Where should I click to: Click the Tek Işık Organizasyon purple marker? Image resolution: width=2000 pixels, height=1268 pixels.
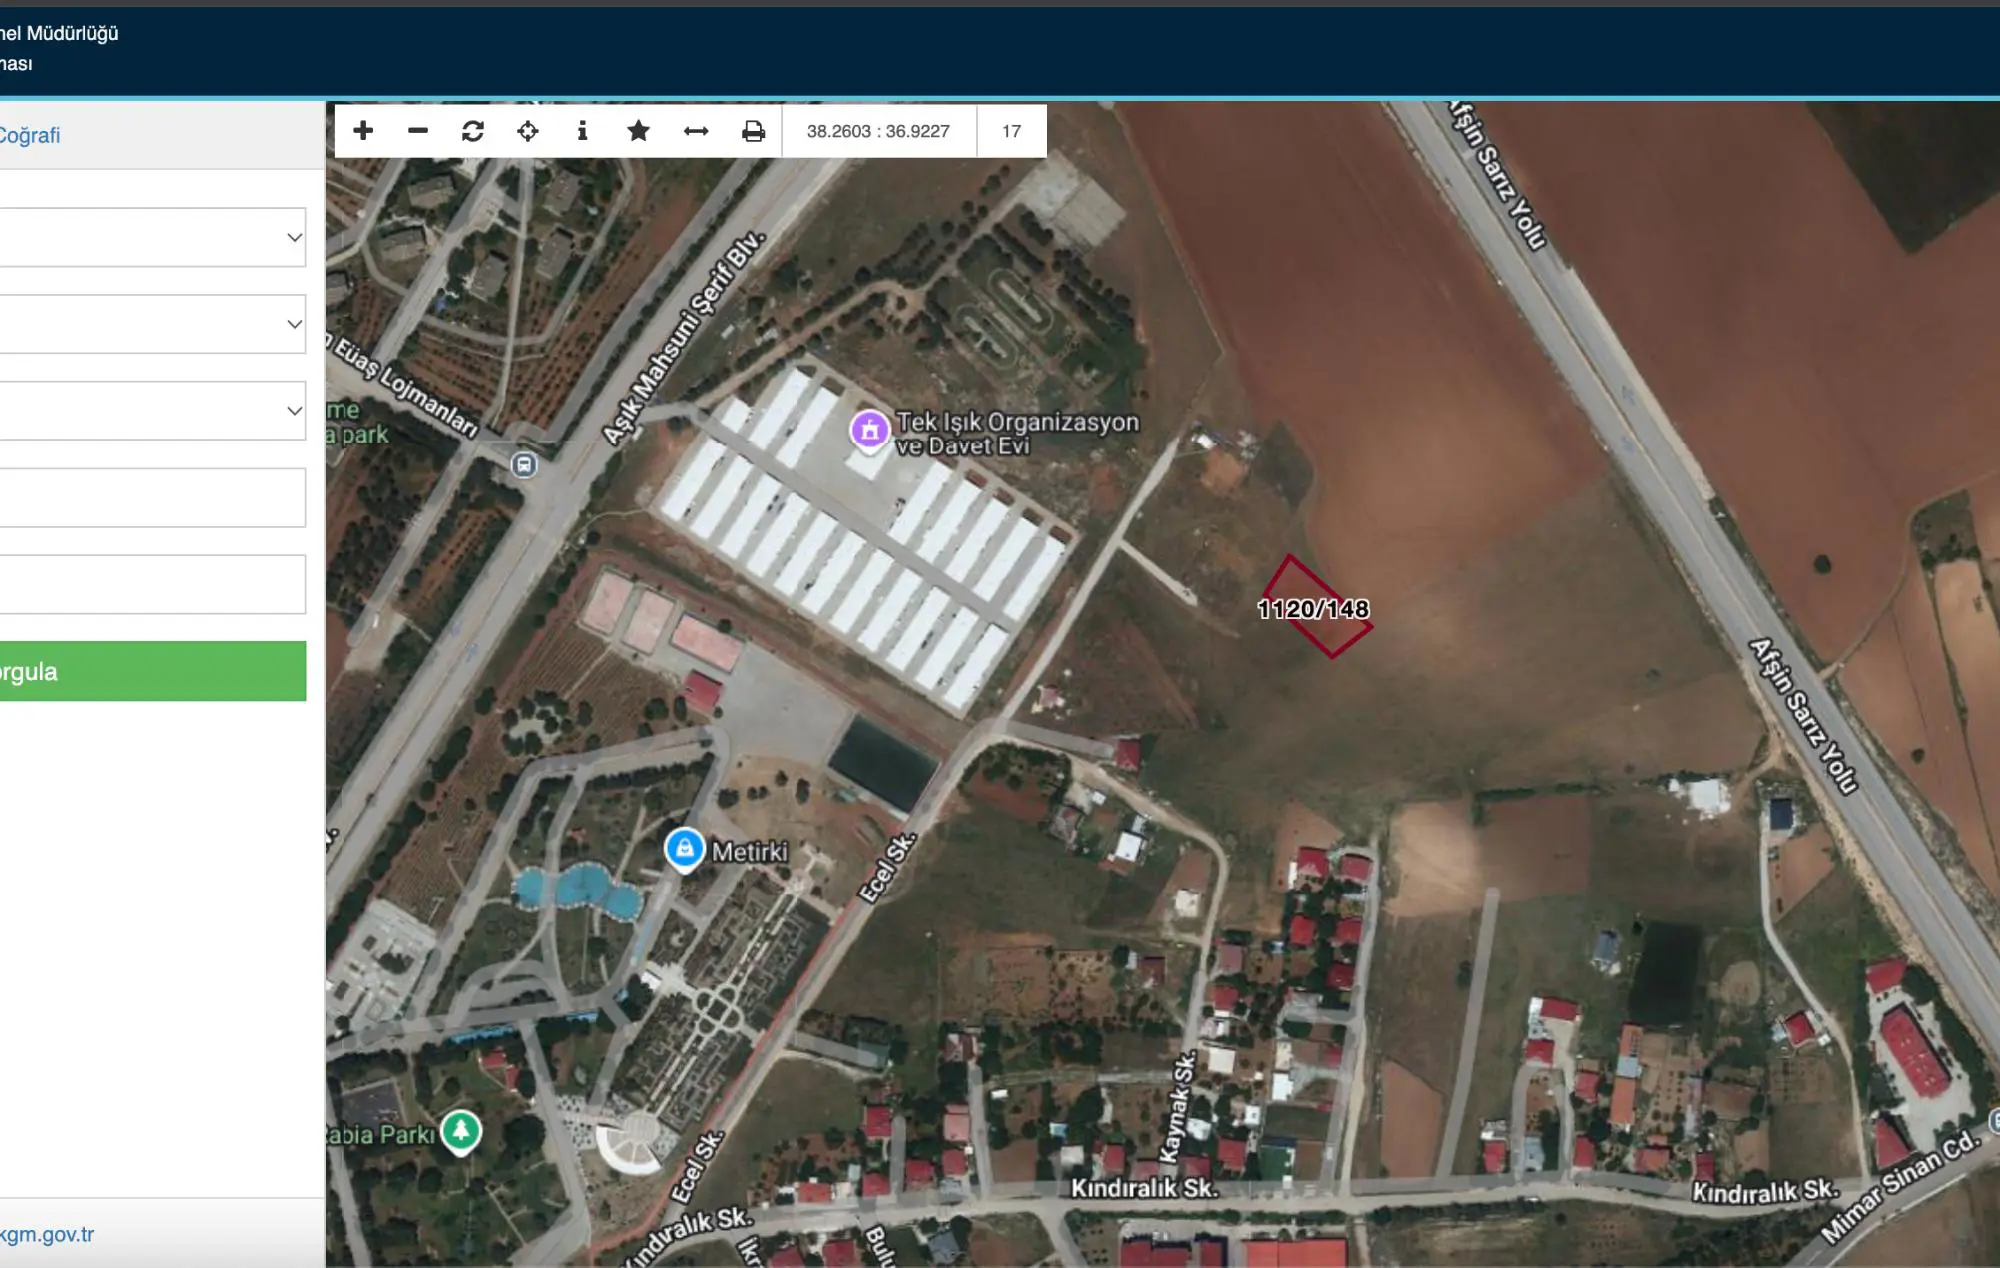pos(870,431)
